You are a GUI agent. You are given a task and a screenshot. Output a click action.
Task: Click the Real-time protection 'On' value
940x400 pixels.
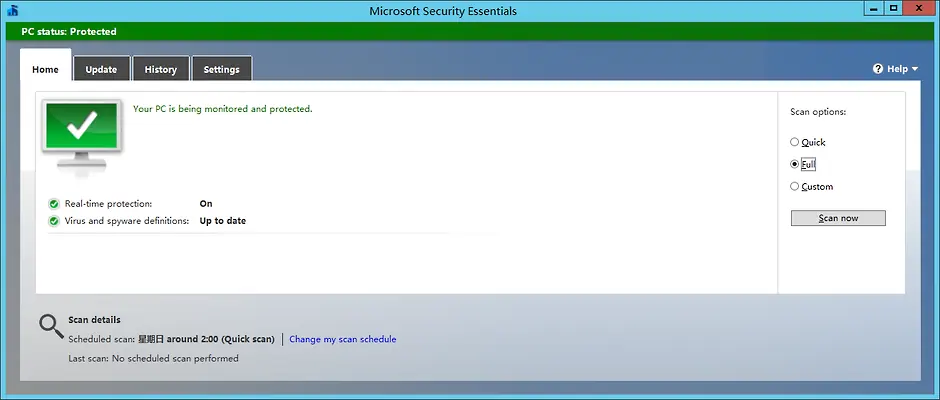[x=206, y=204]
